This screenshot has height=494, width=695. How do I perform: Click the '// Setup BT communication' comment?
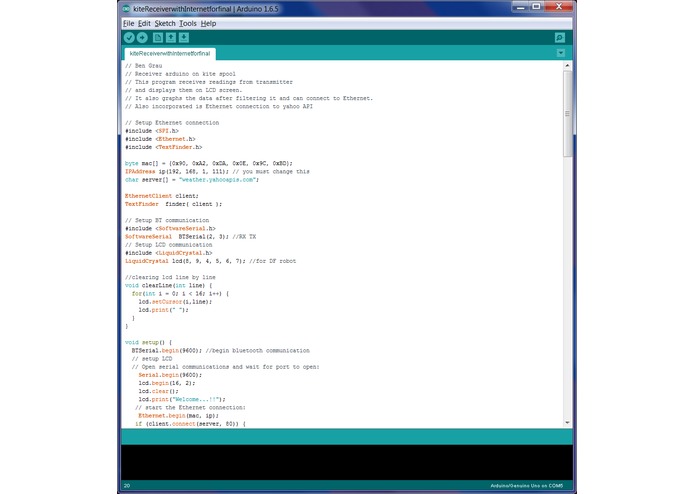167,220
